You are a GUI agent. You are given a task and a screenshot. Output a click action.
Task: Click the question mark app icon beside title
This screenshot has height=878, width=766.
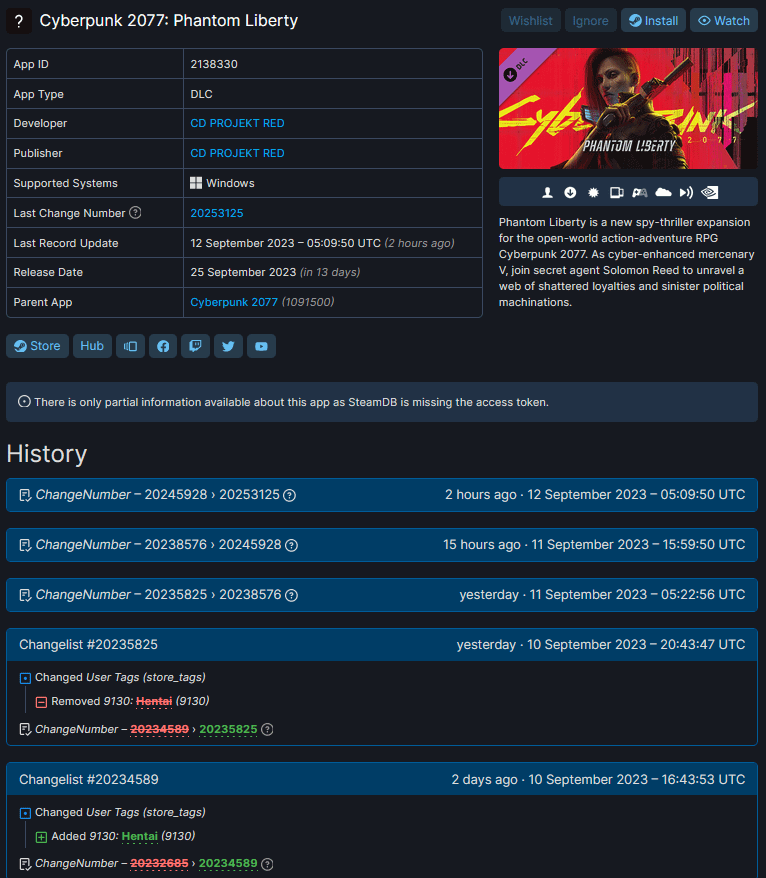[19, 21]
